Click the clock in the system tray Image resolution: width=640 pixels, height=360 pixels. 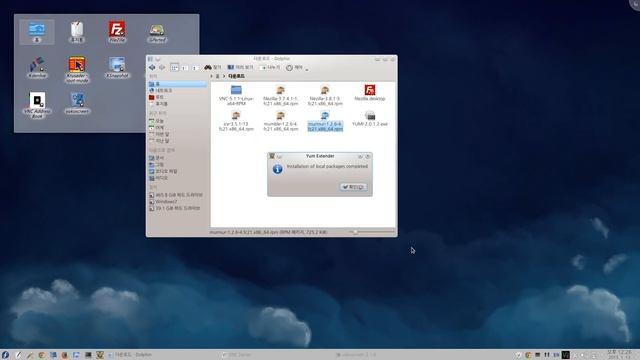pyautogui.click(x=619, y=354)
